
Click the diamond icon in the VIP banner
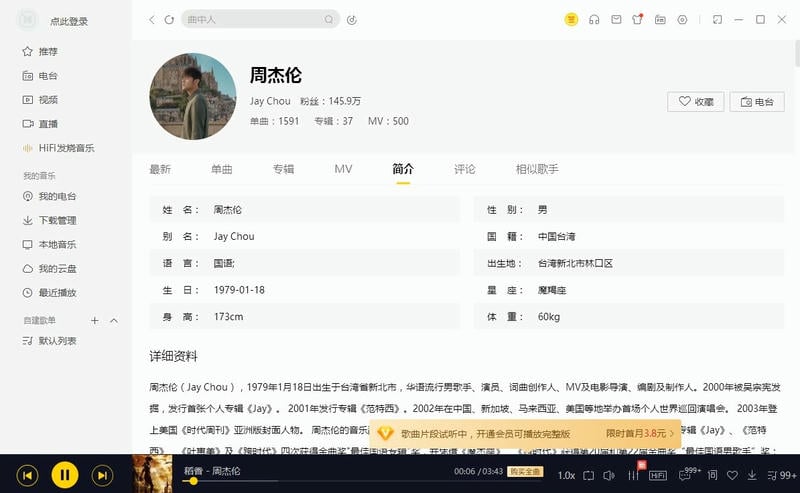click(x=385, y=434)
